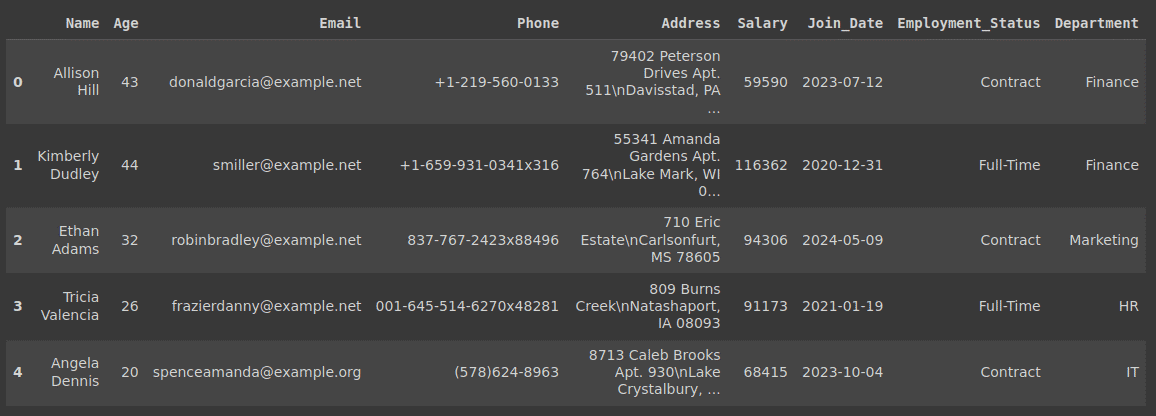Click the Employment_Status column header
The width and height of the screenshot is (1156, 416).
click(x=968, y=23)
